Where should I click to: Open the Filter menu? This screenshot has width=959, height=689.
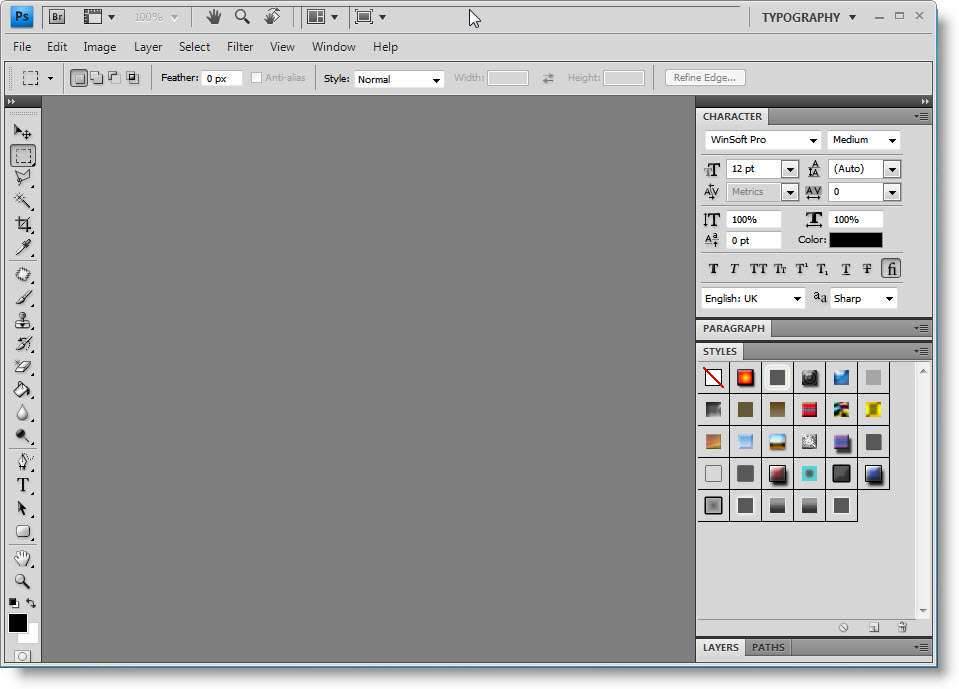[240, 47]
